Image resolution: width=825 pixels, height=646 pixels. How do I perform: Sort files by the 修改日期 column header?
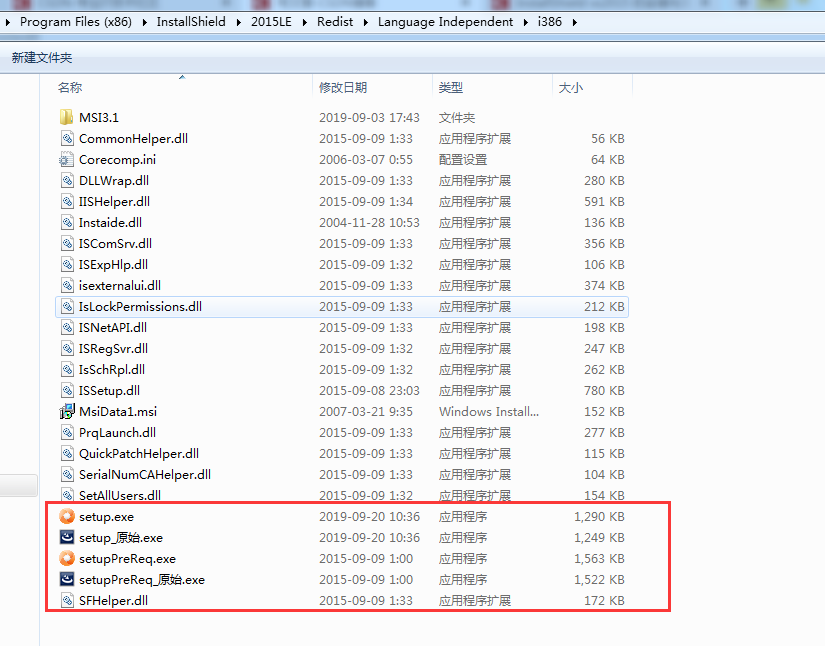(345, 87)
